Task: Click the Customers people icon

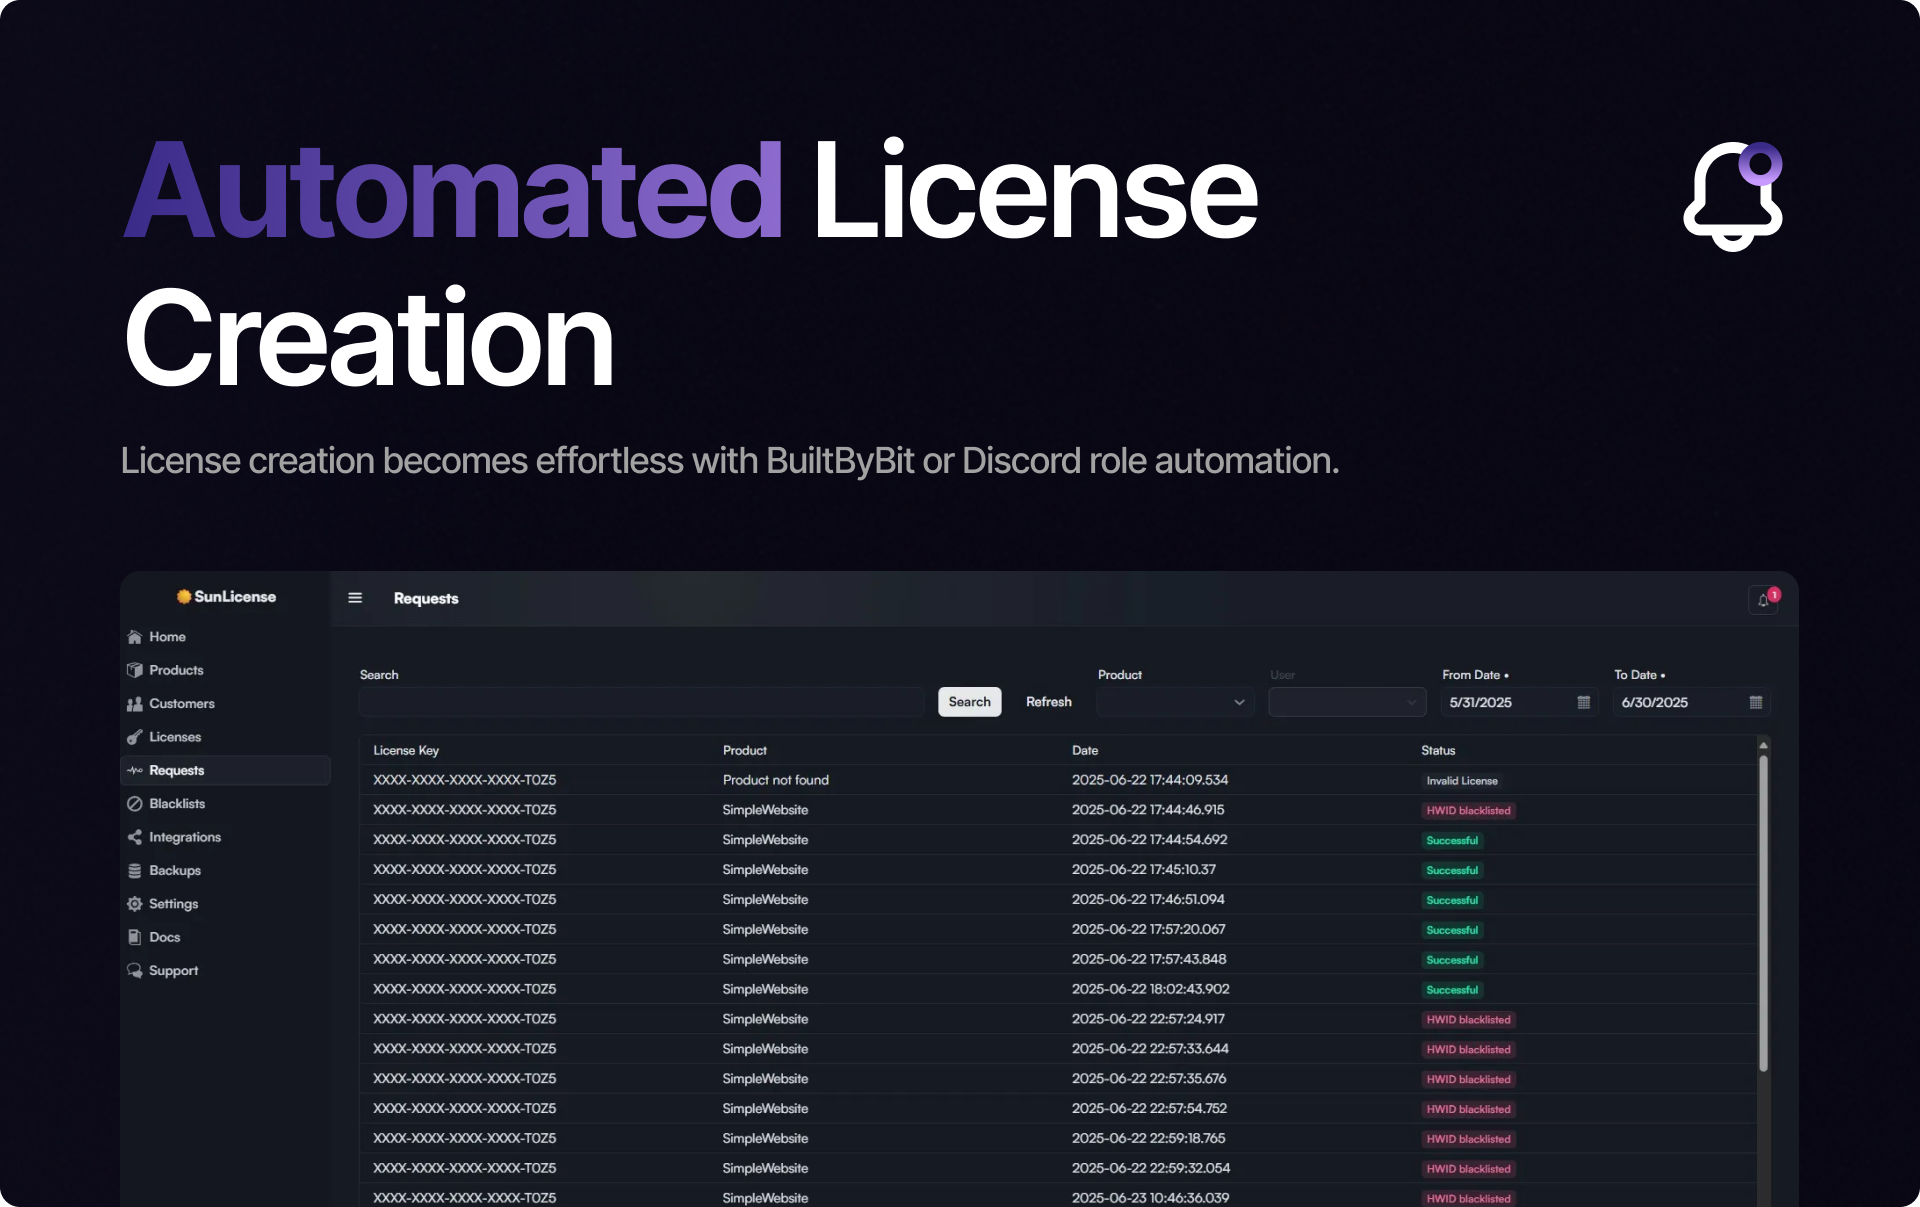Action: [x=135, y=704]
